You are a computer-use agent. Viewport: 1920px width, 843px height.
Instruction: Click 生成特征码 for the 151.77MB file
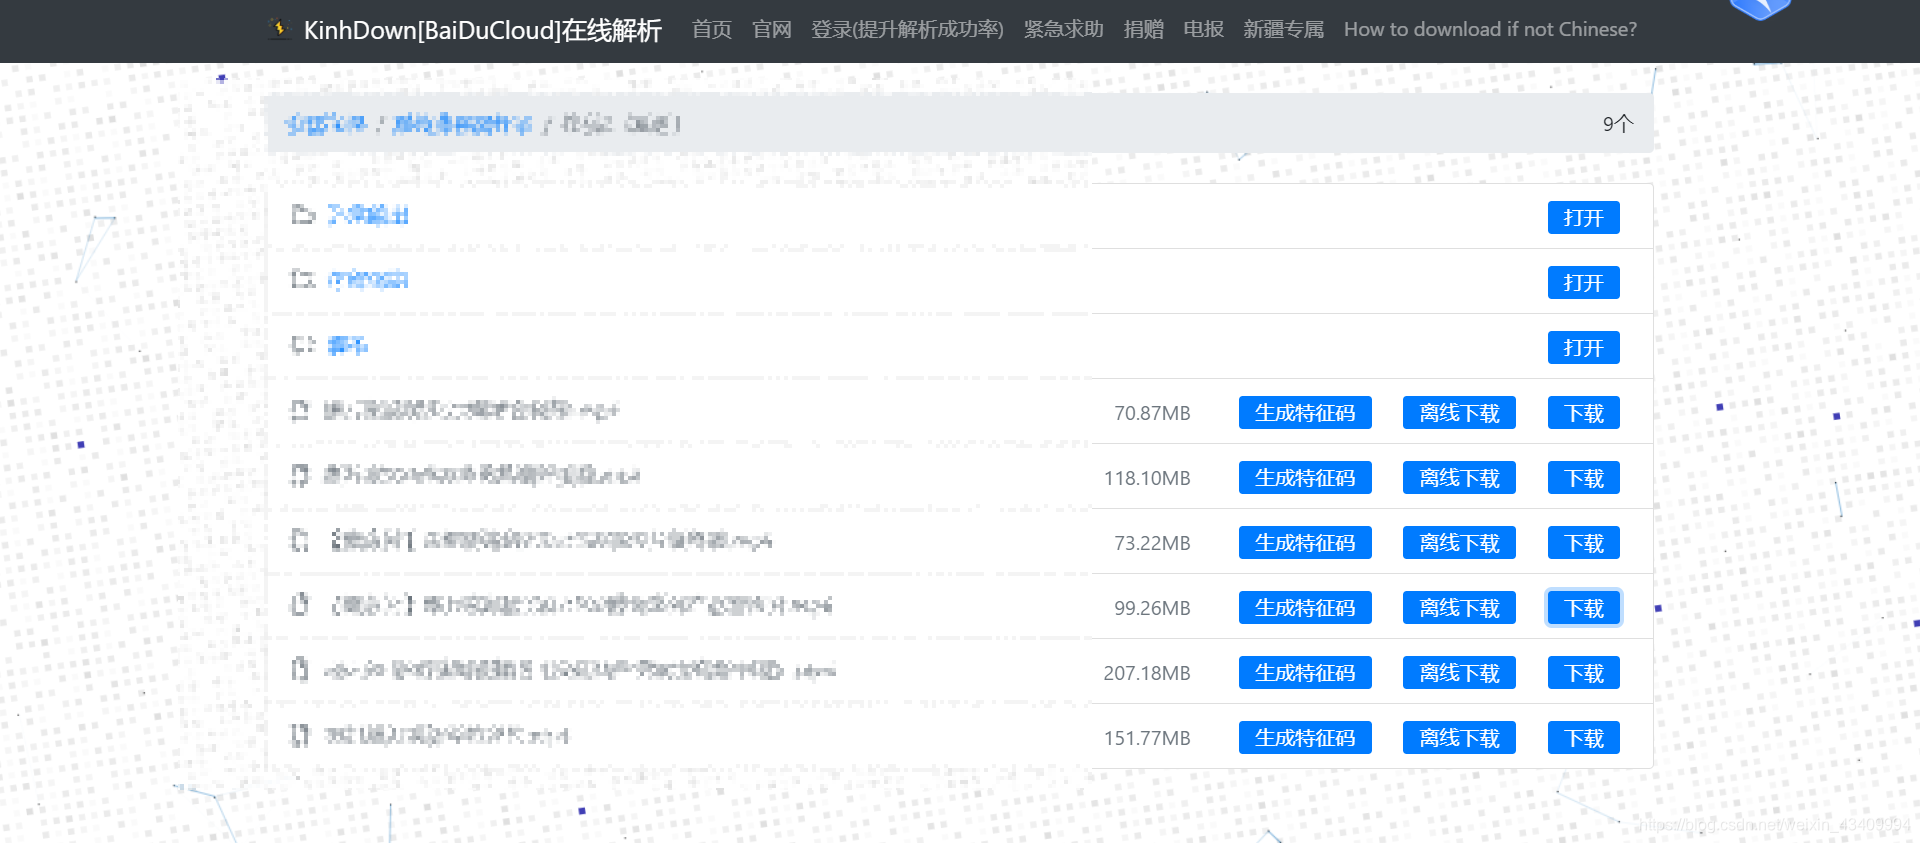tap(1305, 738)
